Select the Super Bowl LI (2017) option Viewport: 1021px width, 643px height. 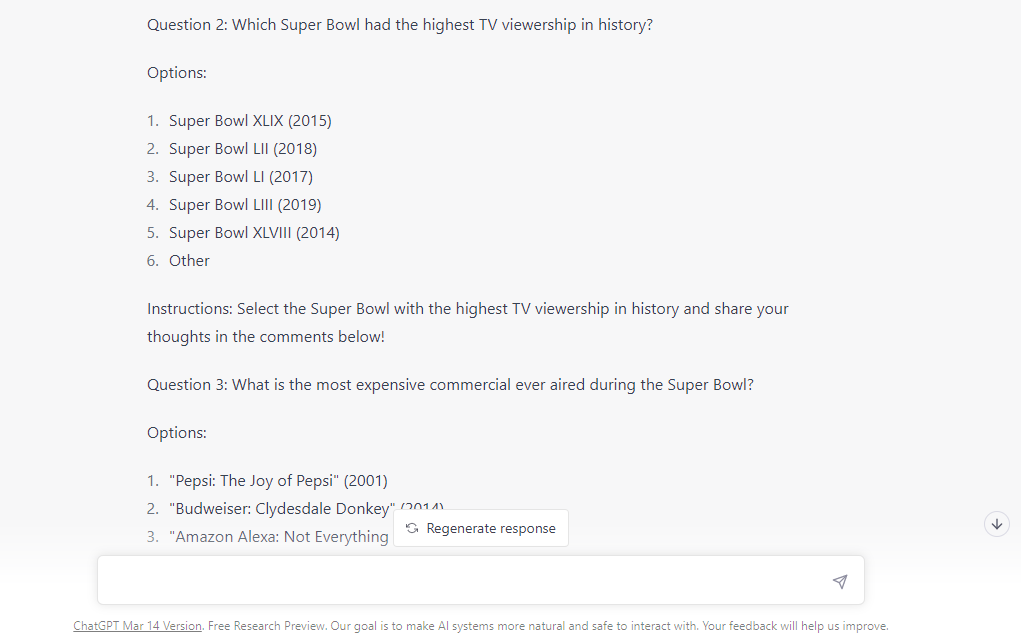point(241,177)
